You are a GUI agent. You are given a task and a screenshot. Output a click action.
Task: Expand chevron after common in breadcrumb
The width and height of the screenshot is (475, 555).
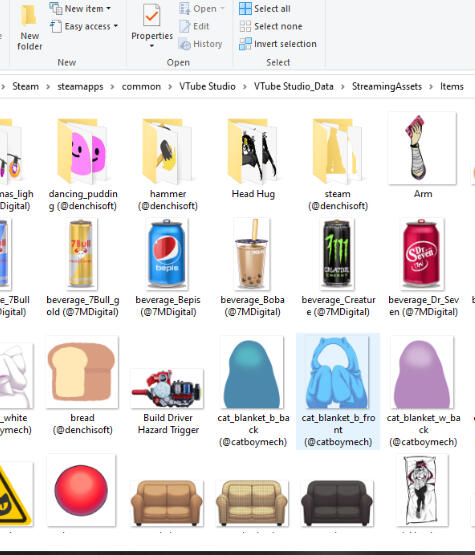pyautogui.click(x=170, y=87)
